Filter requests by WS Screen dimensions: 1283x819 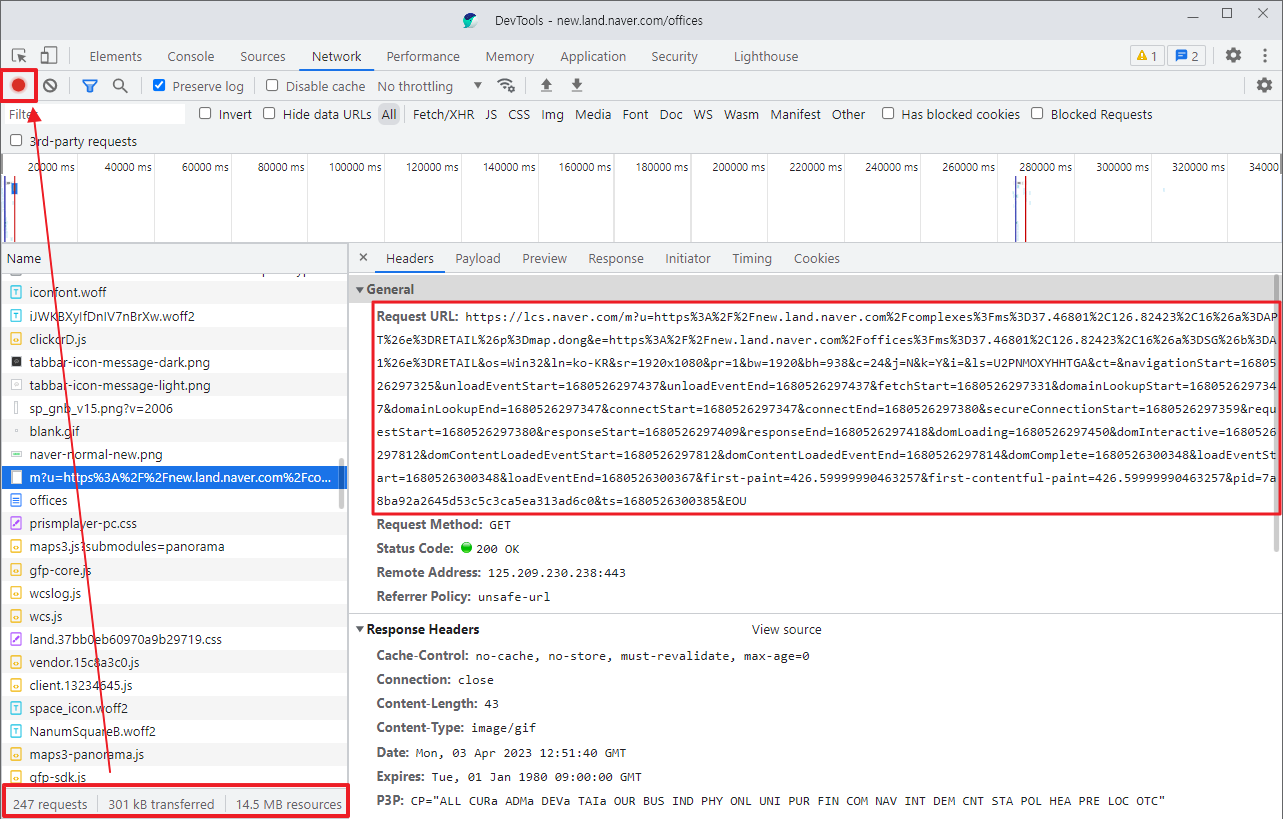pyautogui.click(x=704, y=114)
